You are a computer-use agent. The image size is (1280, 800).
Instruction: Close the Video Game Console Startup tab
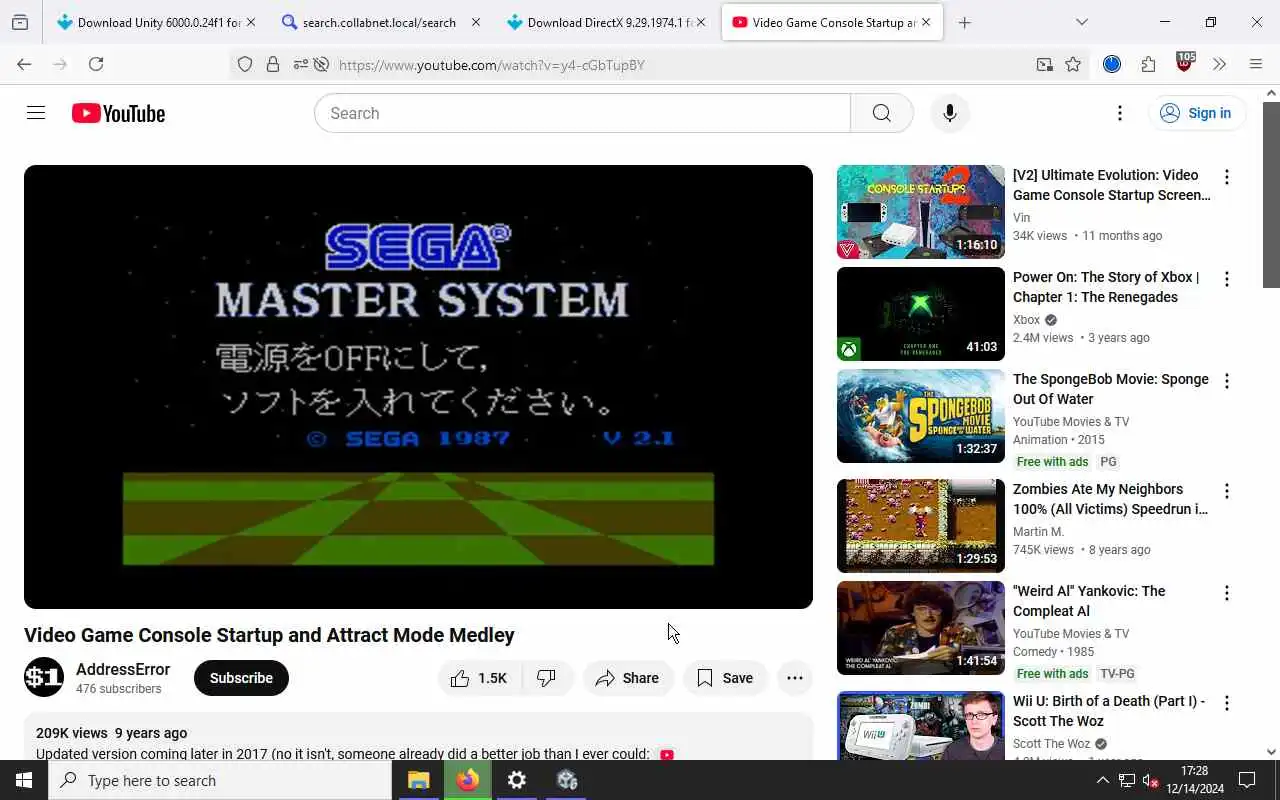pyautogui.click(x=926, y=22)
